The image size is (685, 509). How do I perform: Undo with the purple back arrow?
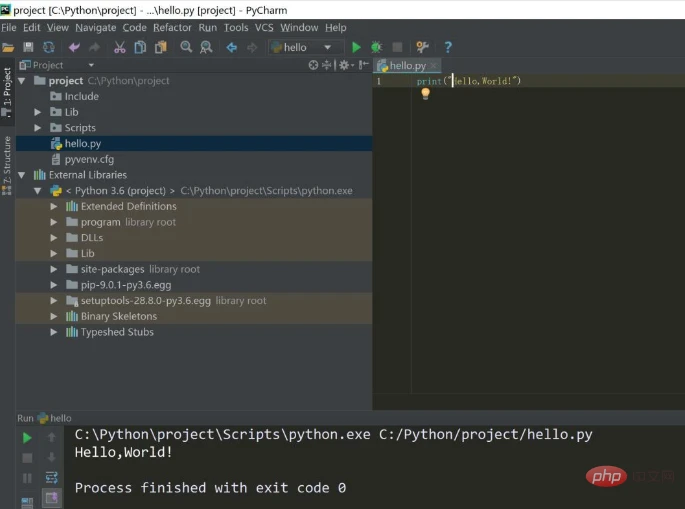tap(74, 47)
